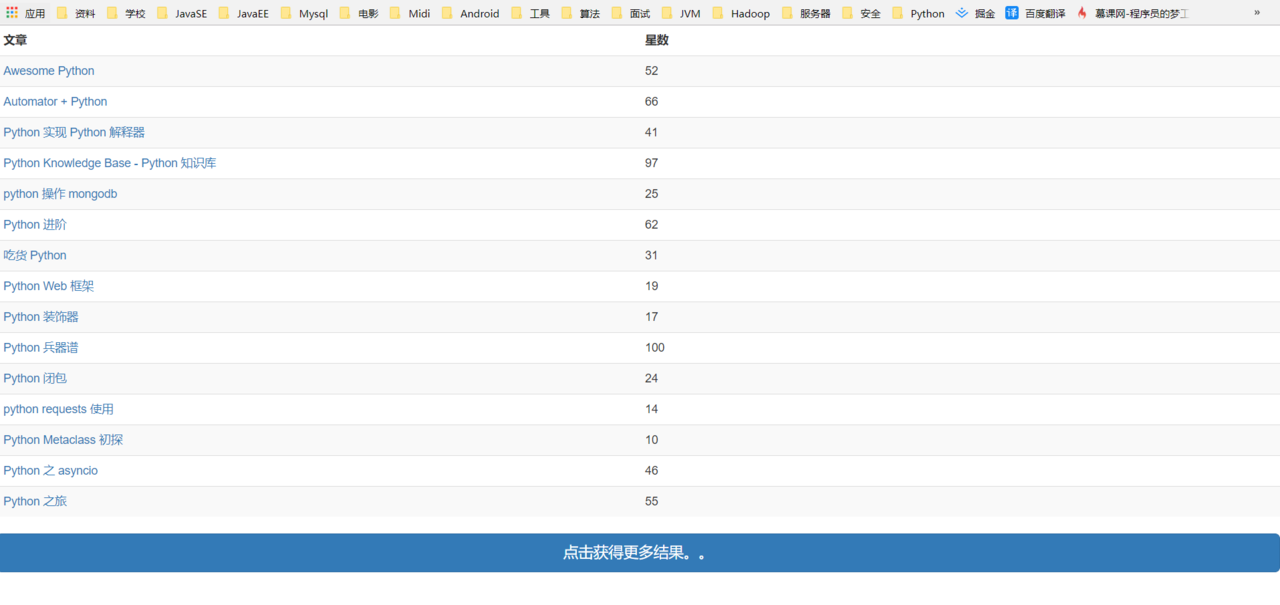Select star count 52 for Awesome Python
The height and width of the screenshot is (605, 1280).
tap(652, 71)
